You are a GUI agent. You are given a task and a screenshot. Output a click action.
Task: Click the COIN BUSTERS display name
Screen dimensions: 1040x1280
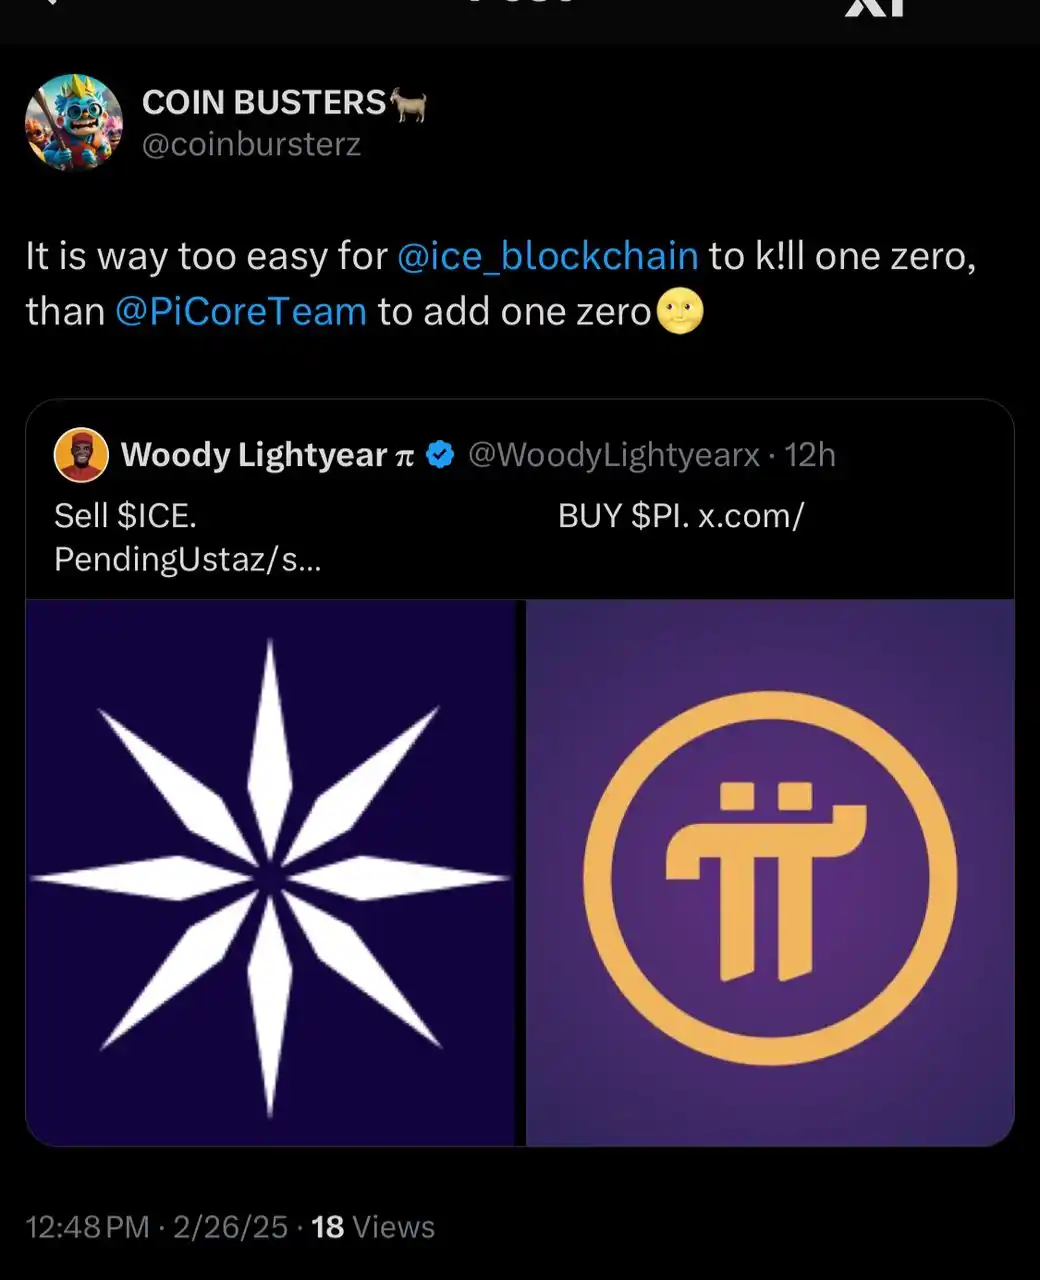(266, 101)
